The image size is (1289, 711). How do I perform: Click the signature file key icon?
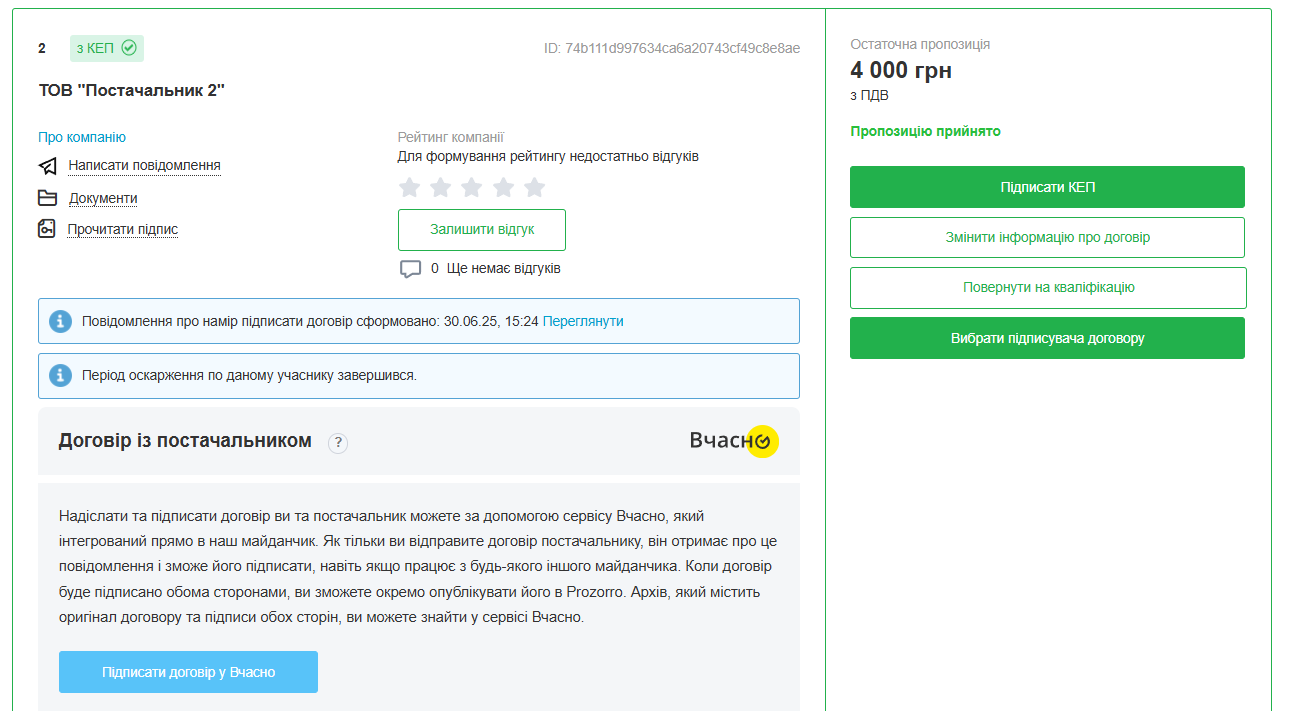(47, 229)
